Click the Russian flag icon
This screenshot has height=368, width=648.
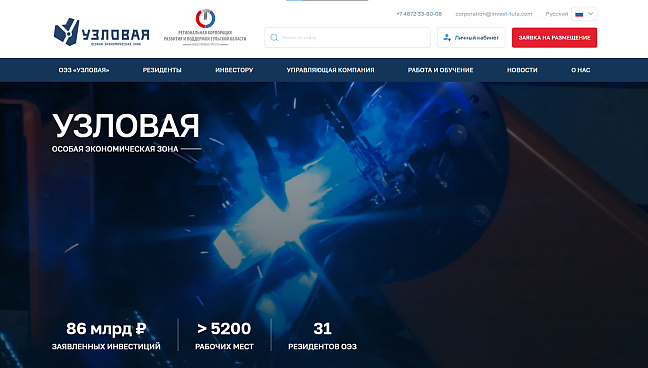point(579,14)
